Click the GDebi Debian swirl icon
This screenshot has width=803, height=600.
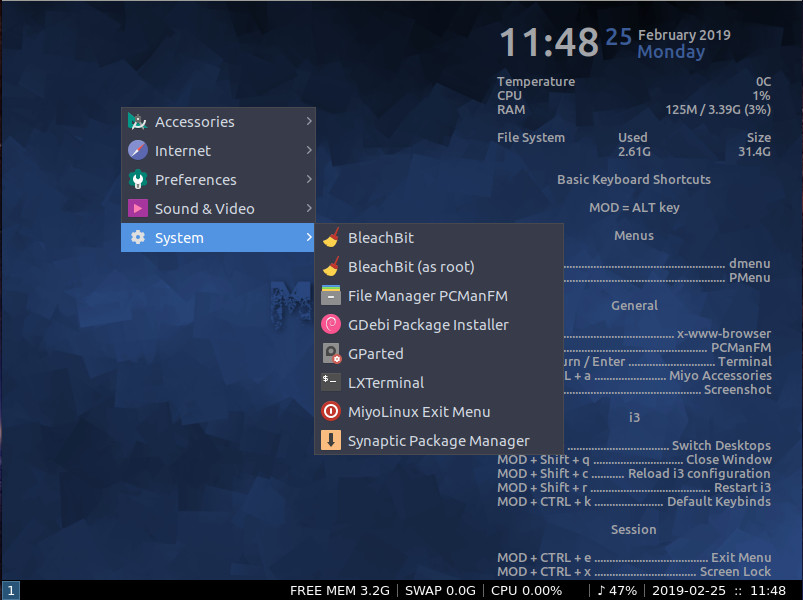331,325
